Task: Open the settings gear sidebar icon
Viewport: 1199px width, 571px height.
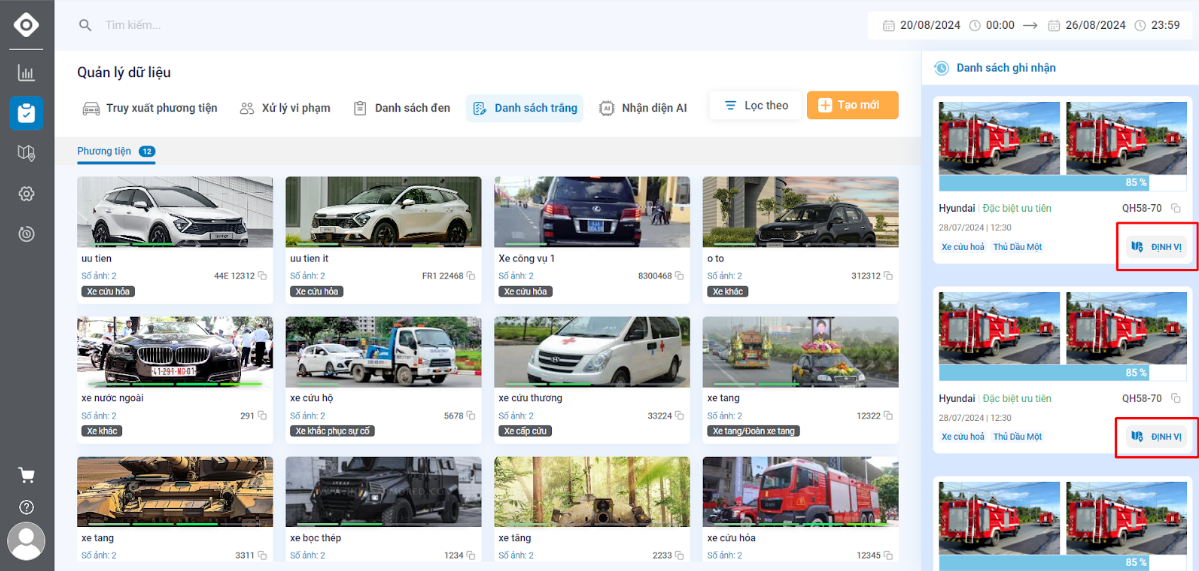Action: pyautogui.click(x=26, y=194)
